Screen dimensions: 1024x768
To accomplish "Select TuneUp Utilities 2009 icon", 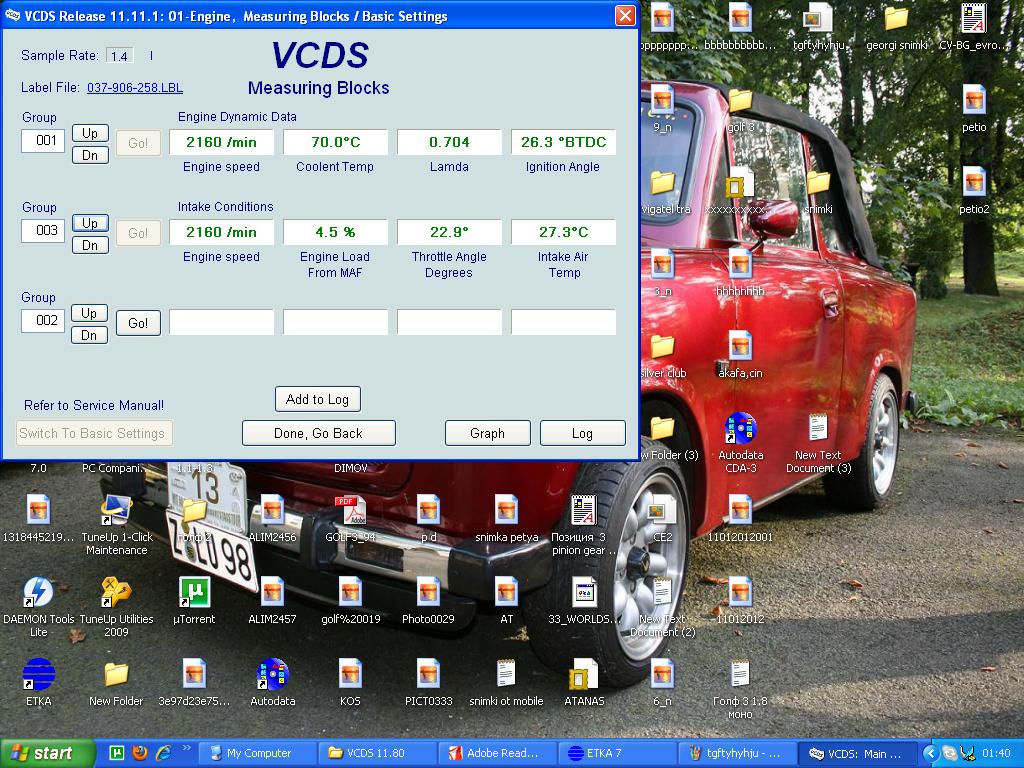I will pyautogui.click(x=116, y=593).
